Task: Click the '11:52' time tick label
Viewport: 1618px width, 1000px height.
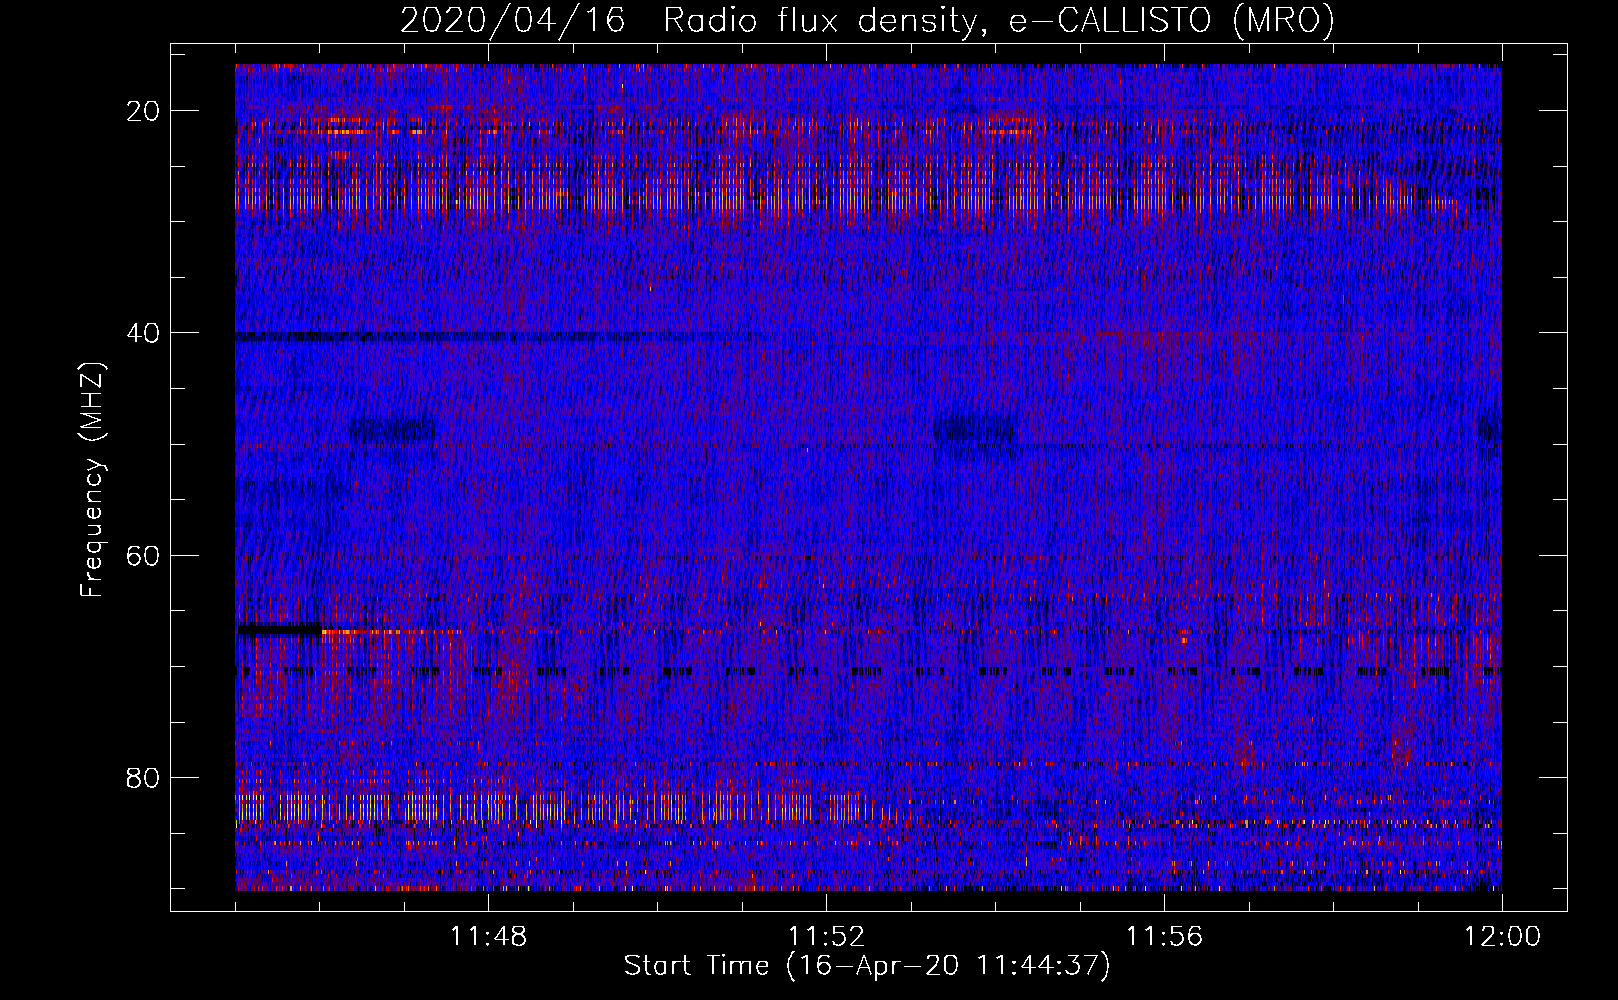Action: click(x=826, y=937)
